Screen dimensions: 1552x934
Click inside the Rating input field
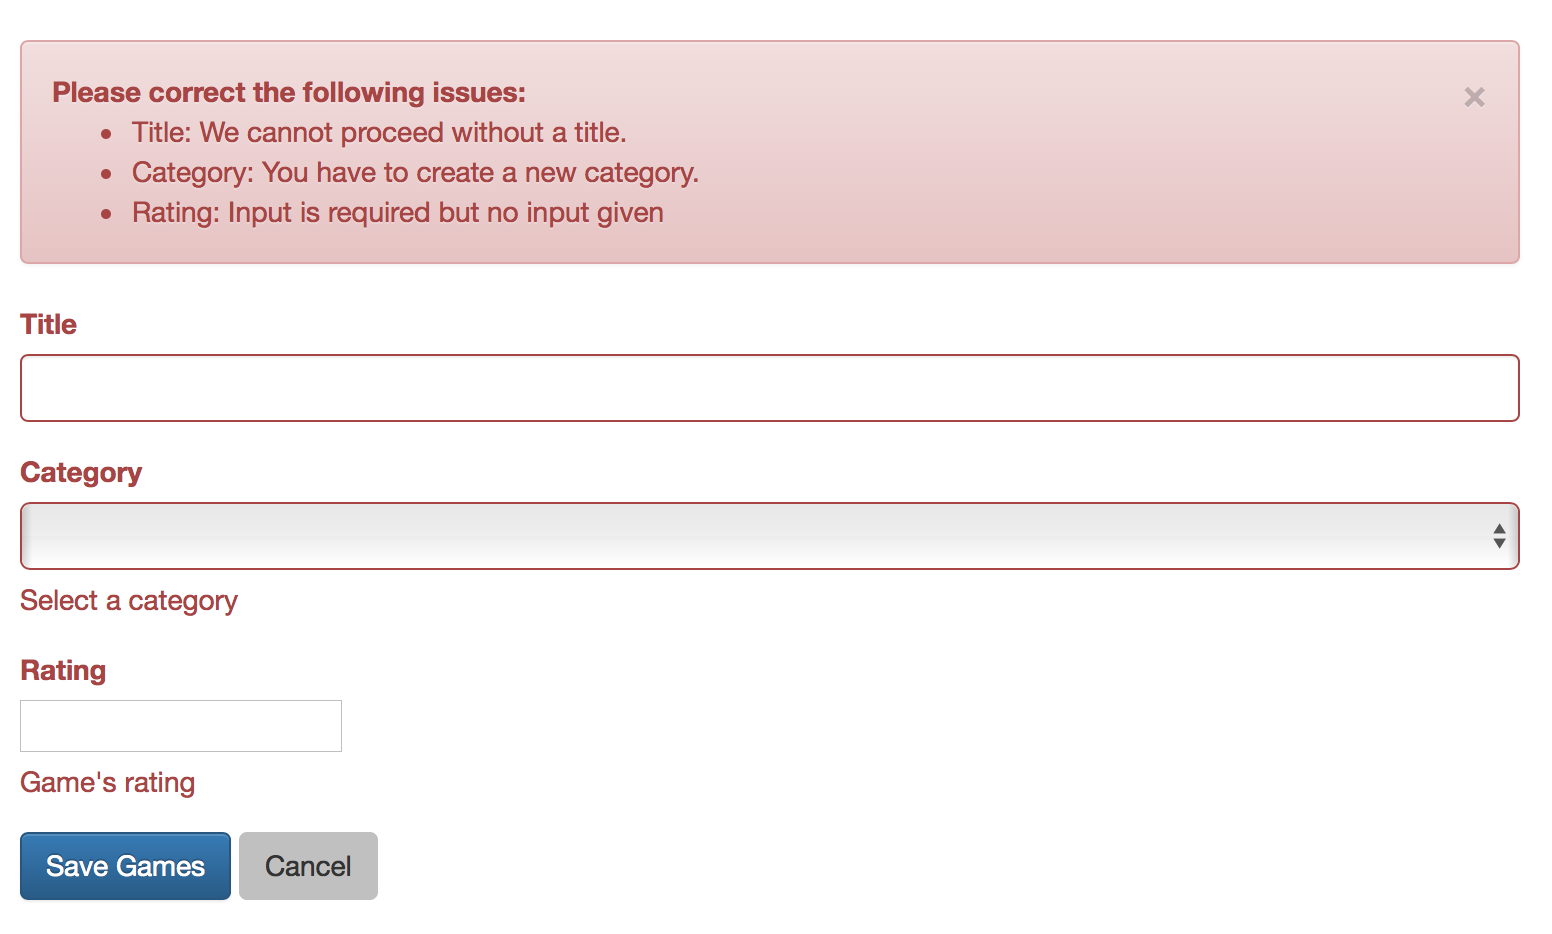pos(180,725)
